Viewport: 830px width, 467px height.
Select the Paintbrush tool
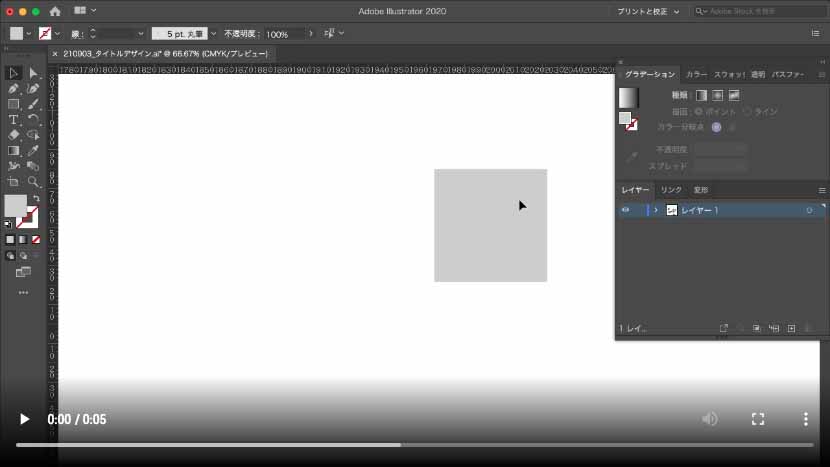pyautogui.click(x=33, y=104)
